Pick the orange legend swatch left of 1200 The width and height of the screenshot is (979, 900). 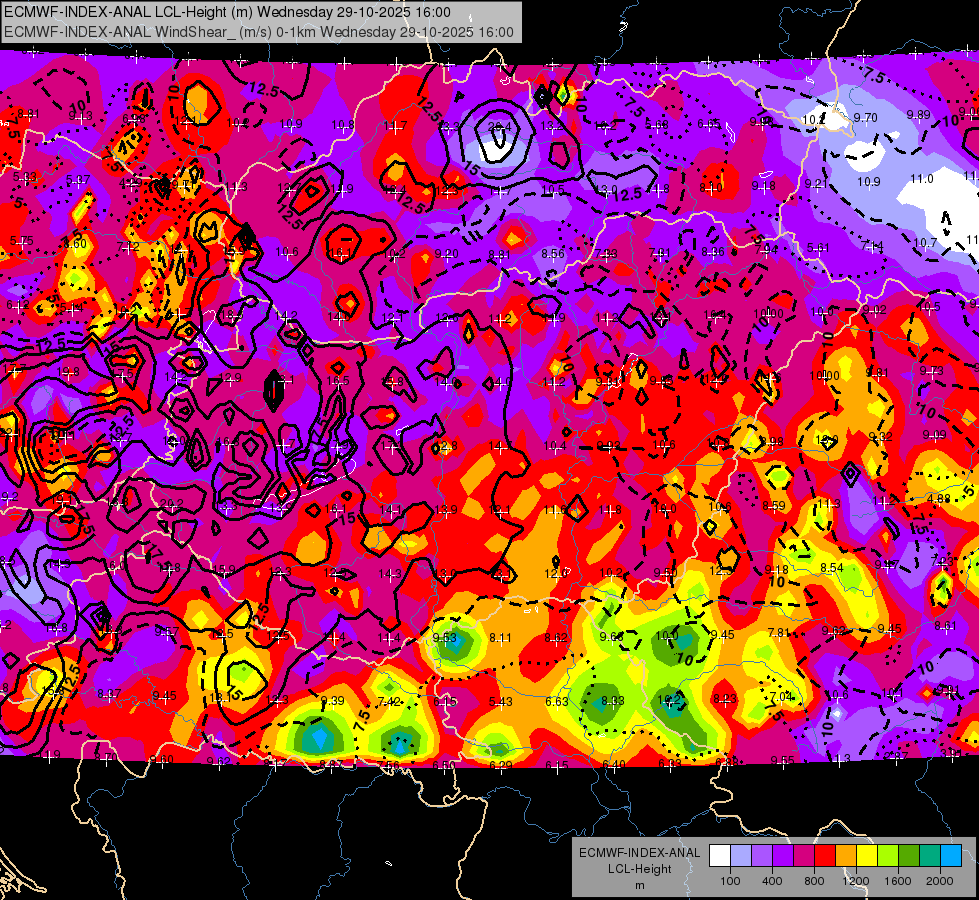tap(845, 855)
